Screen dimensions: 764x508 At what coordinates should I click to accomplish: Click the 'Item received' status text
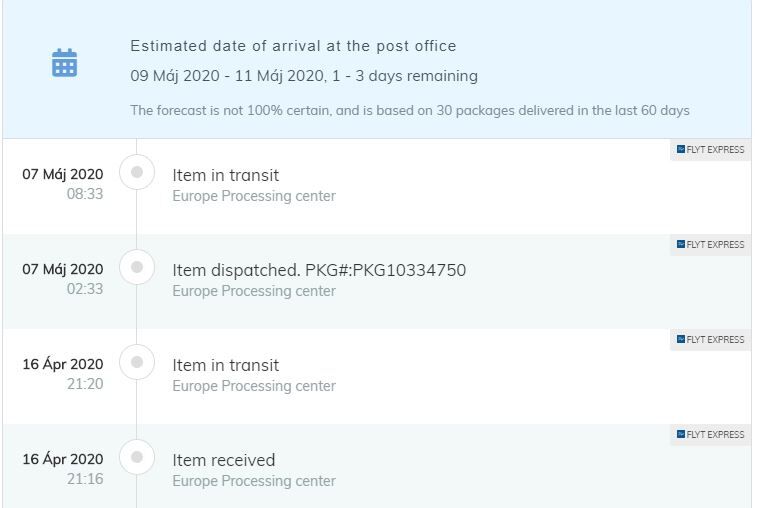[224, 460]
